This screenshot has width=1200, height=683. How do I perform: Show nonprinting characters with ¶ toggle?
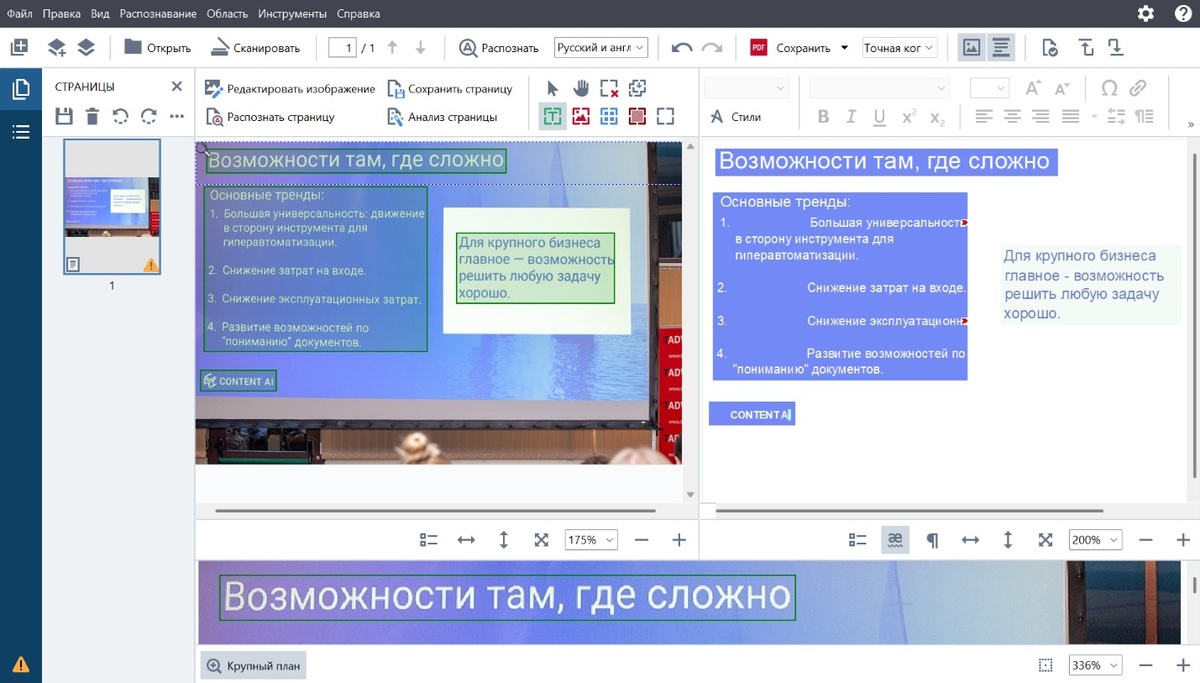[931, 539]
